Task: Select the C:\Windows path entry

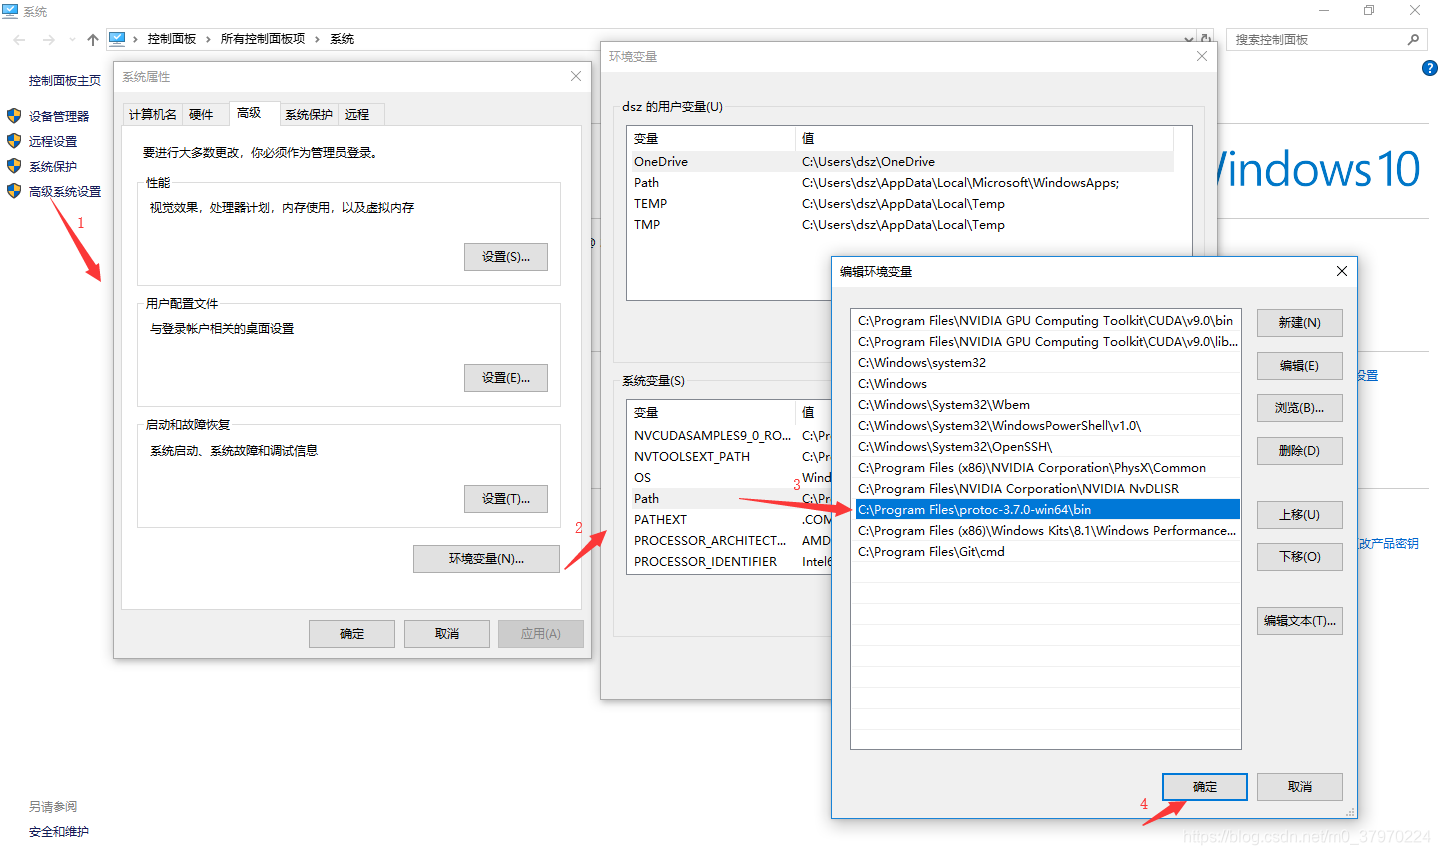Action: pyautogui.click(x=1046, y=384)
